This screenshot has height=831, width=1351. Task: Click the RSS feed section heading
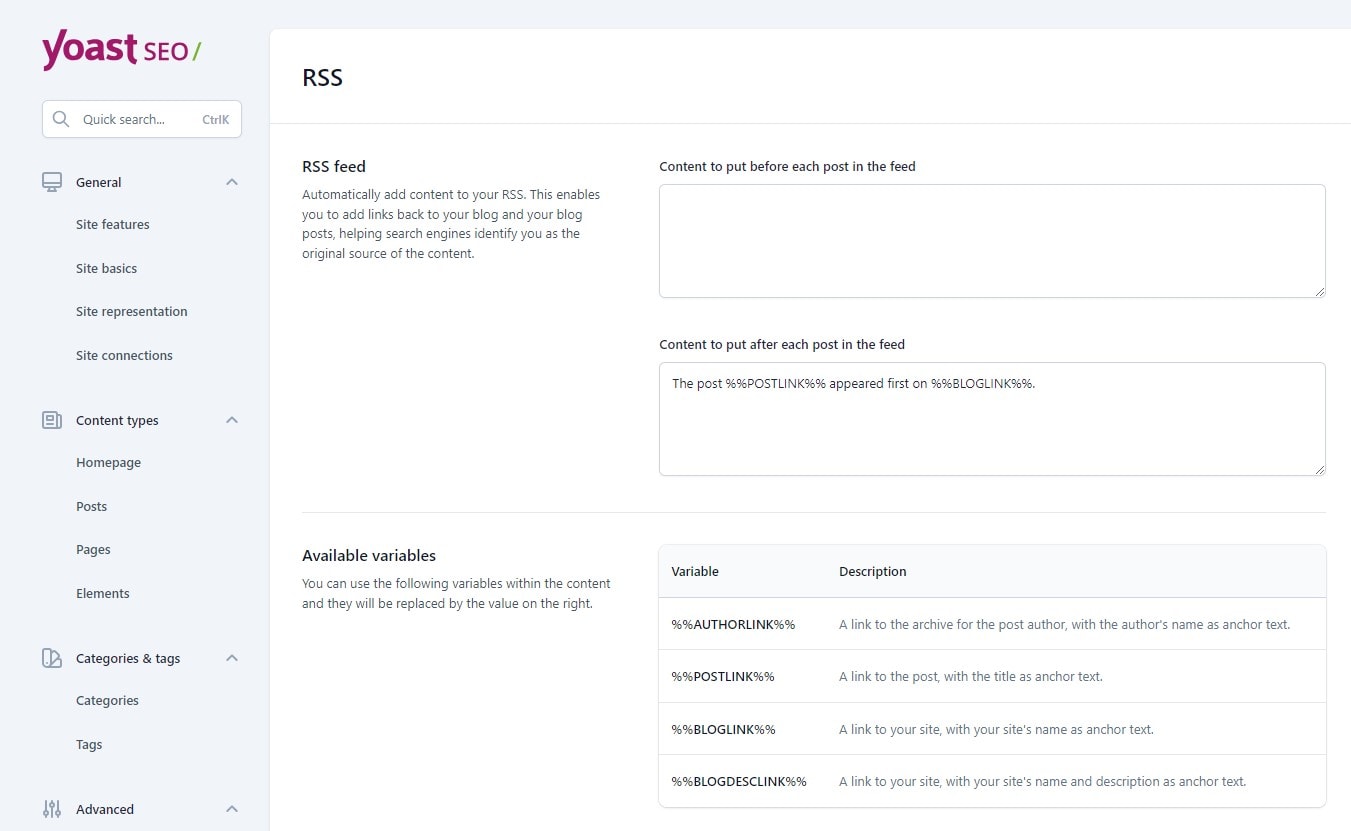tap(334, 167)
